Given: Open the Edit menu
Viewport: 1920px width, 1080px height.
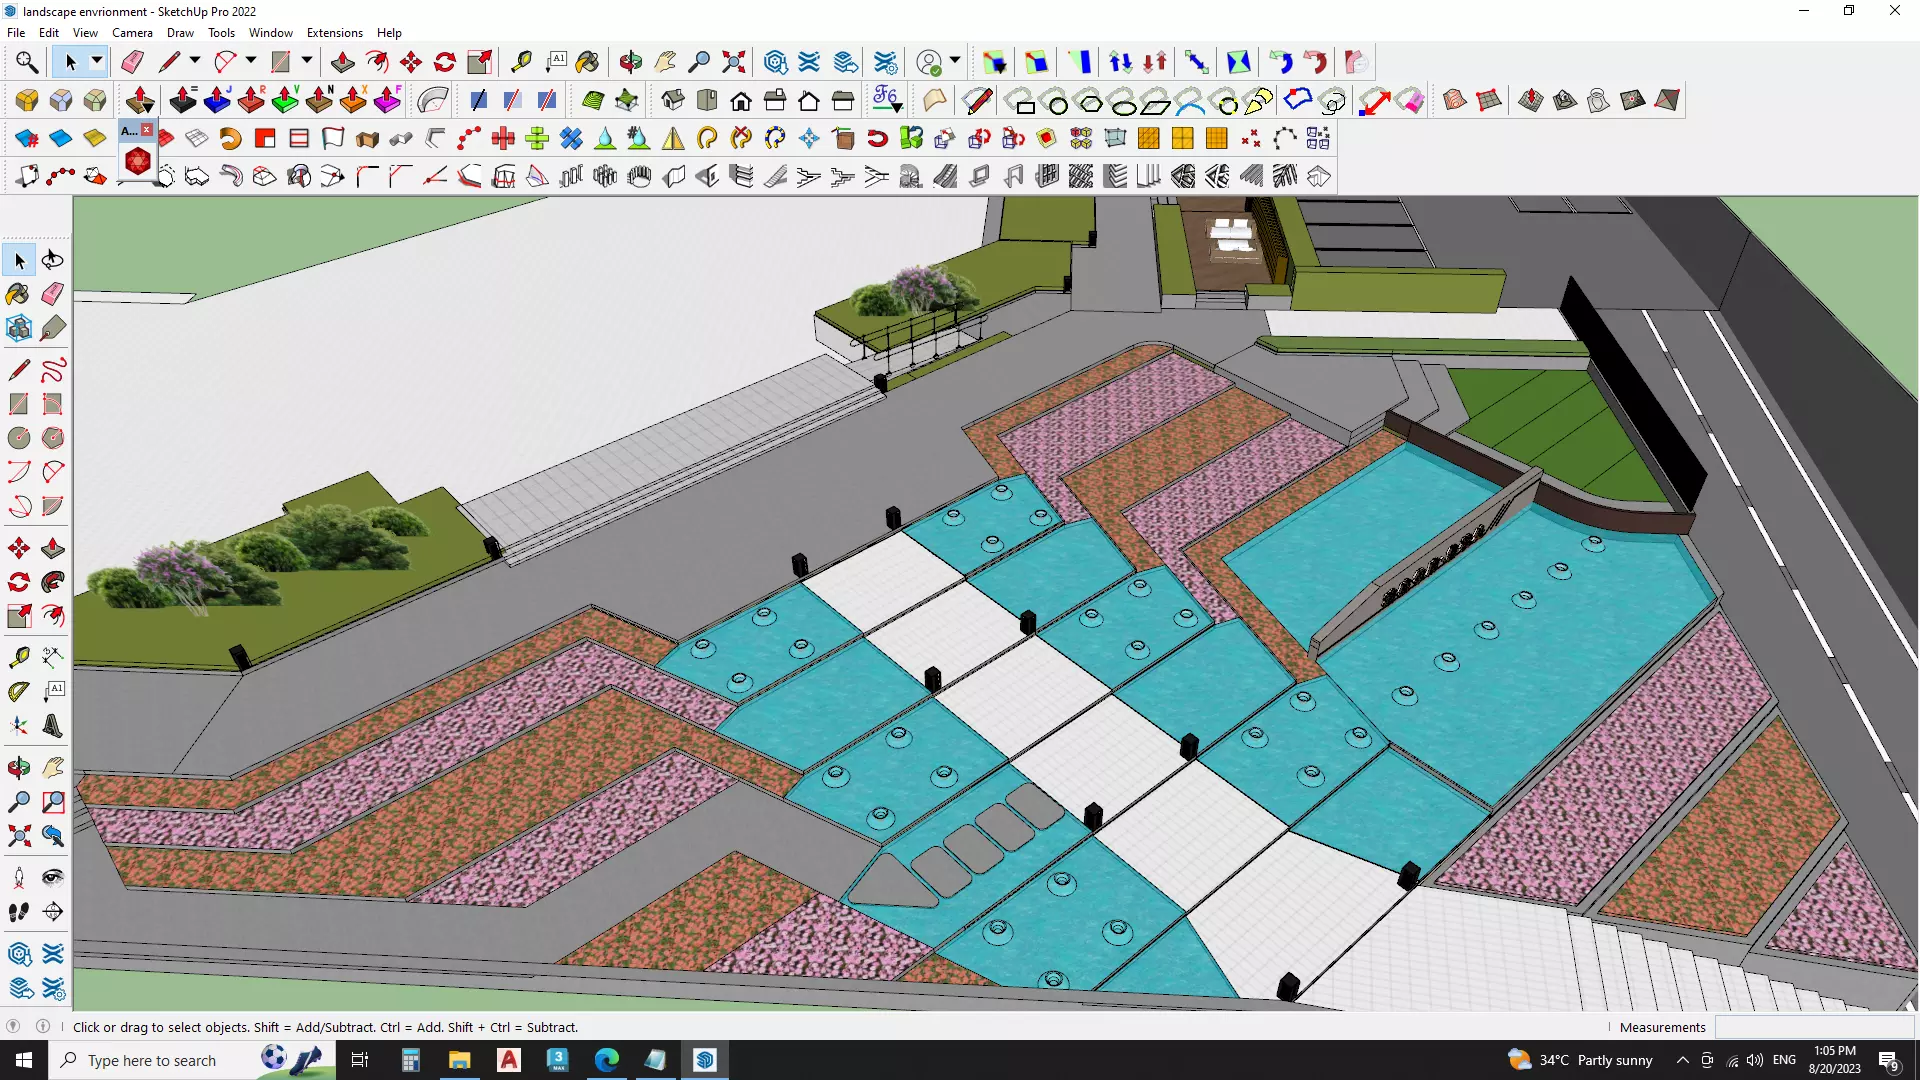Looking at the screenshot, I should tap(49, 33).
